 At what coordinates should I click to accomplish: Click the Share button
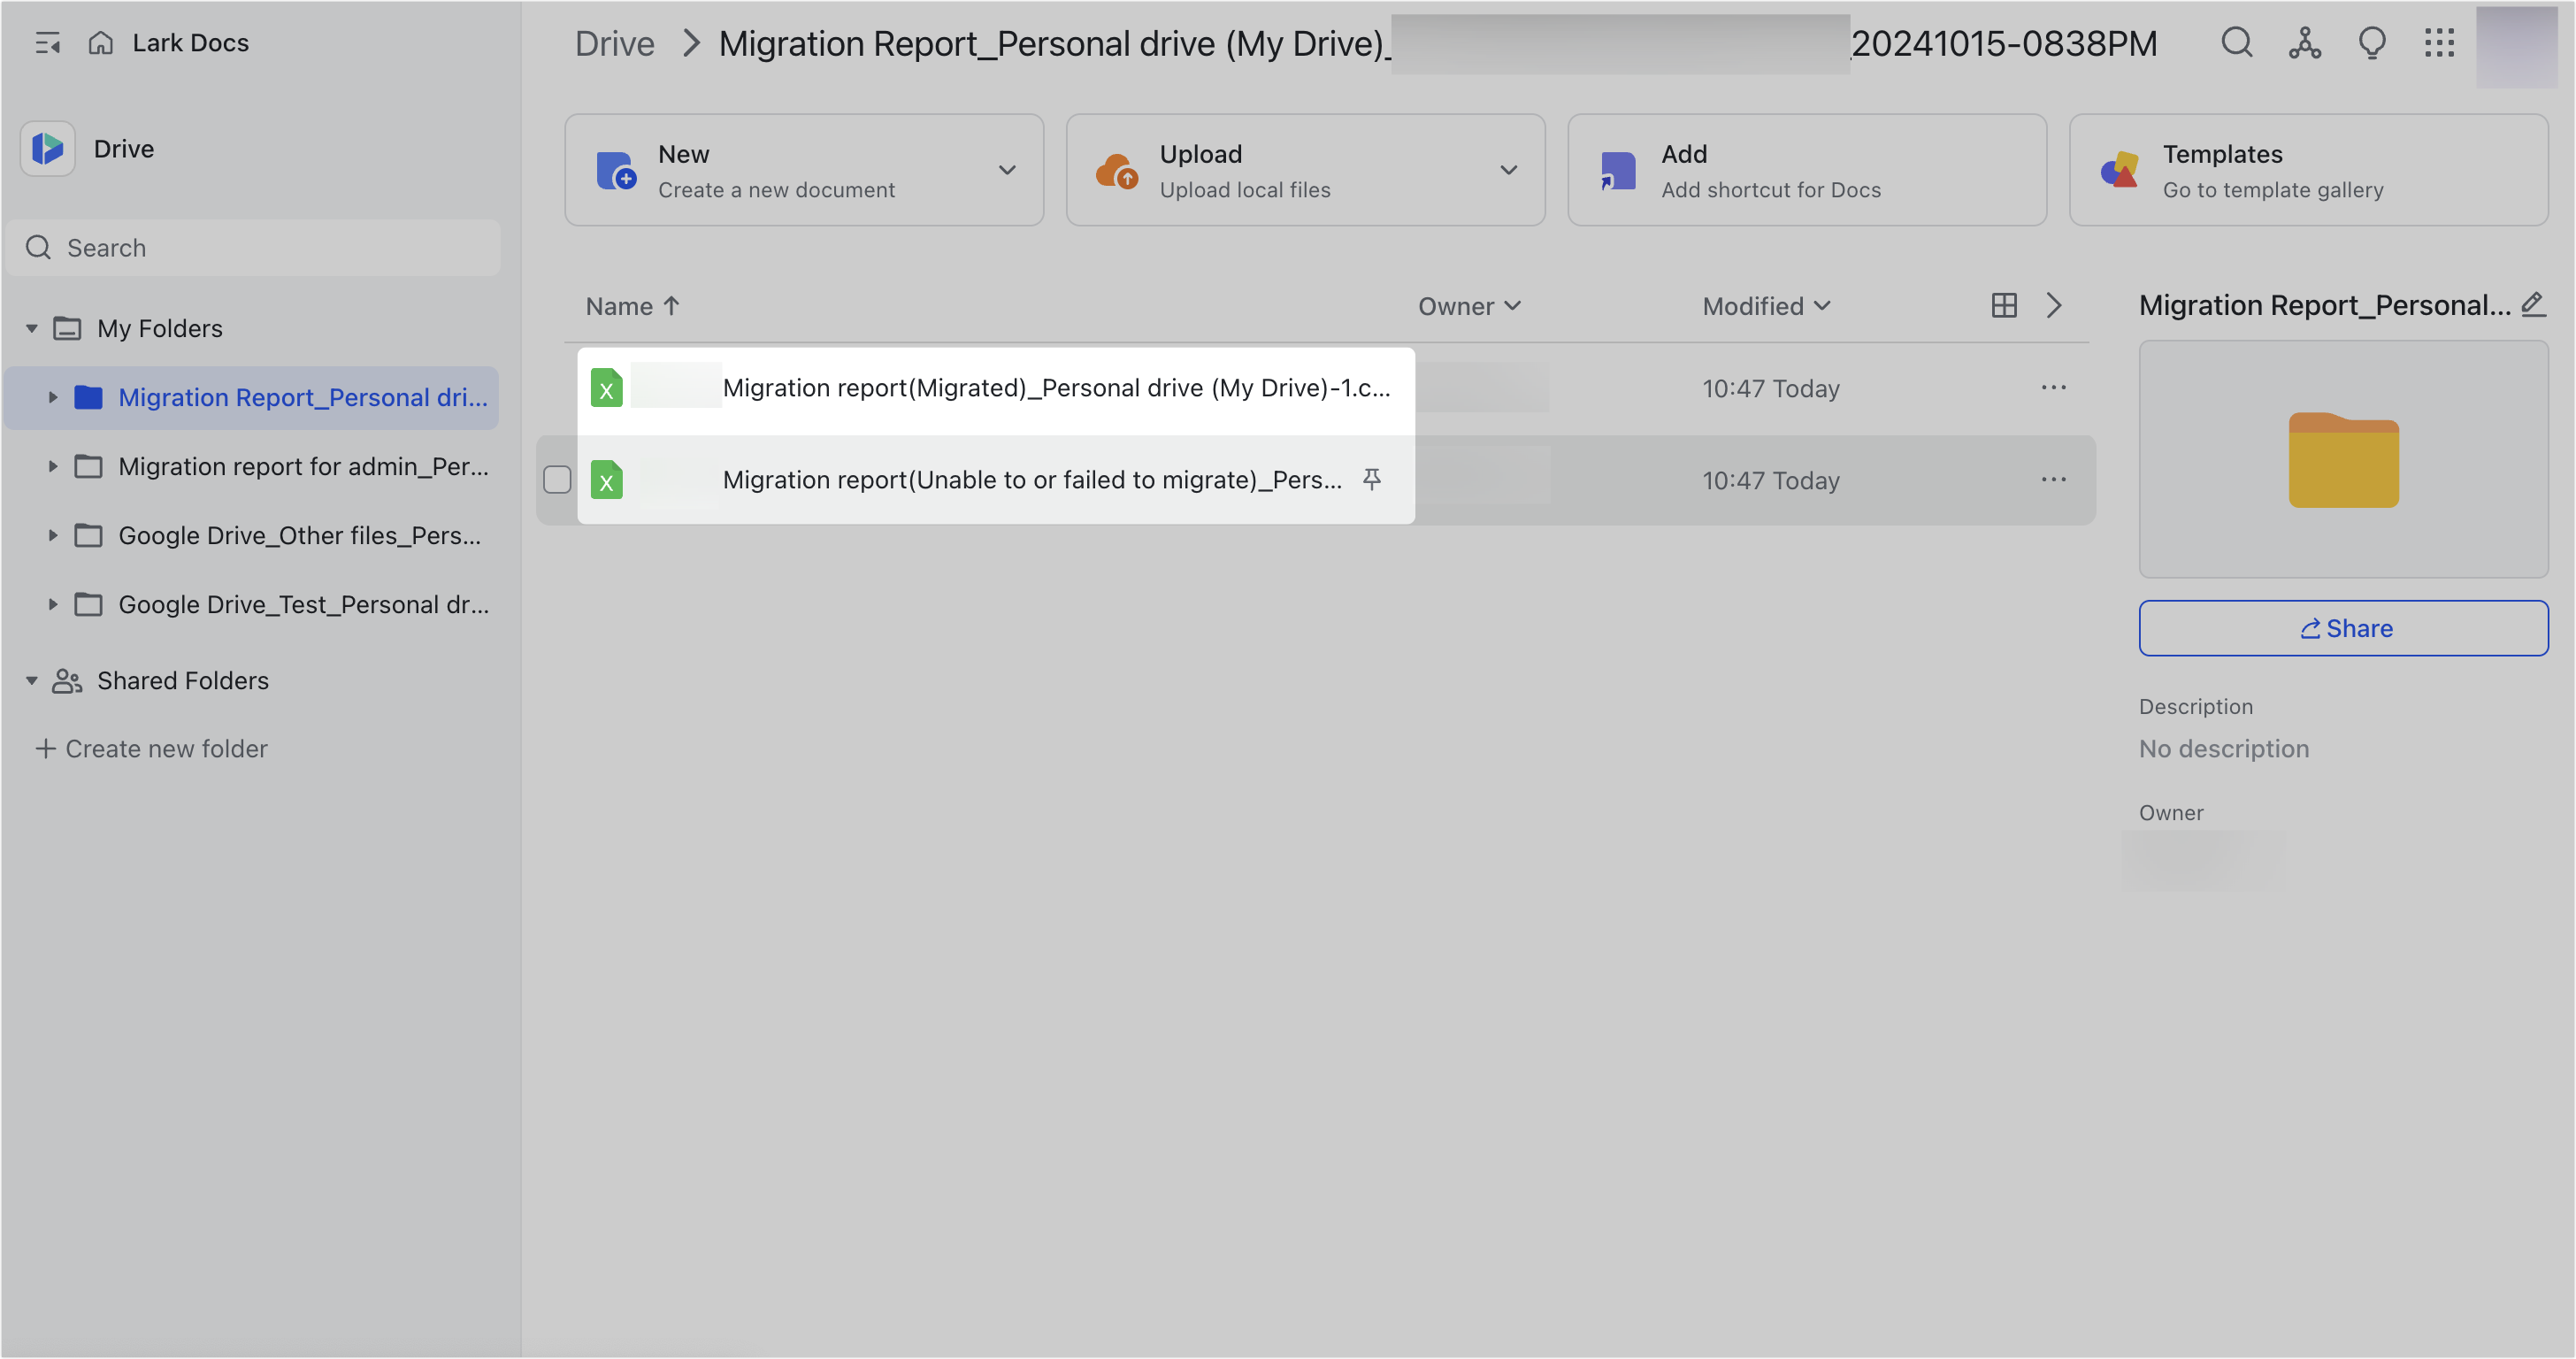point(2343,628)
